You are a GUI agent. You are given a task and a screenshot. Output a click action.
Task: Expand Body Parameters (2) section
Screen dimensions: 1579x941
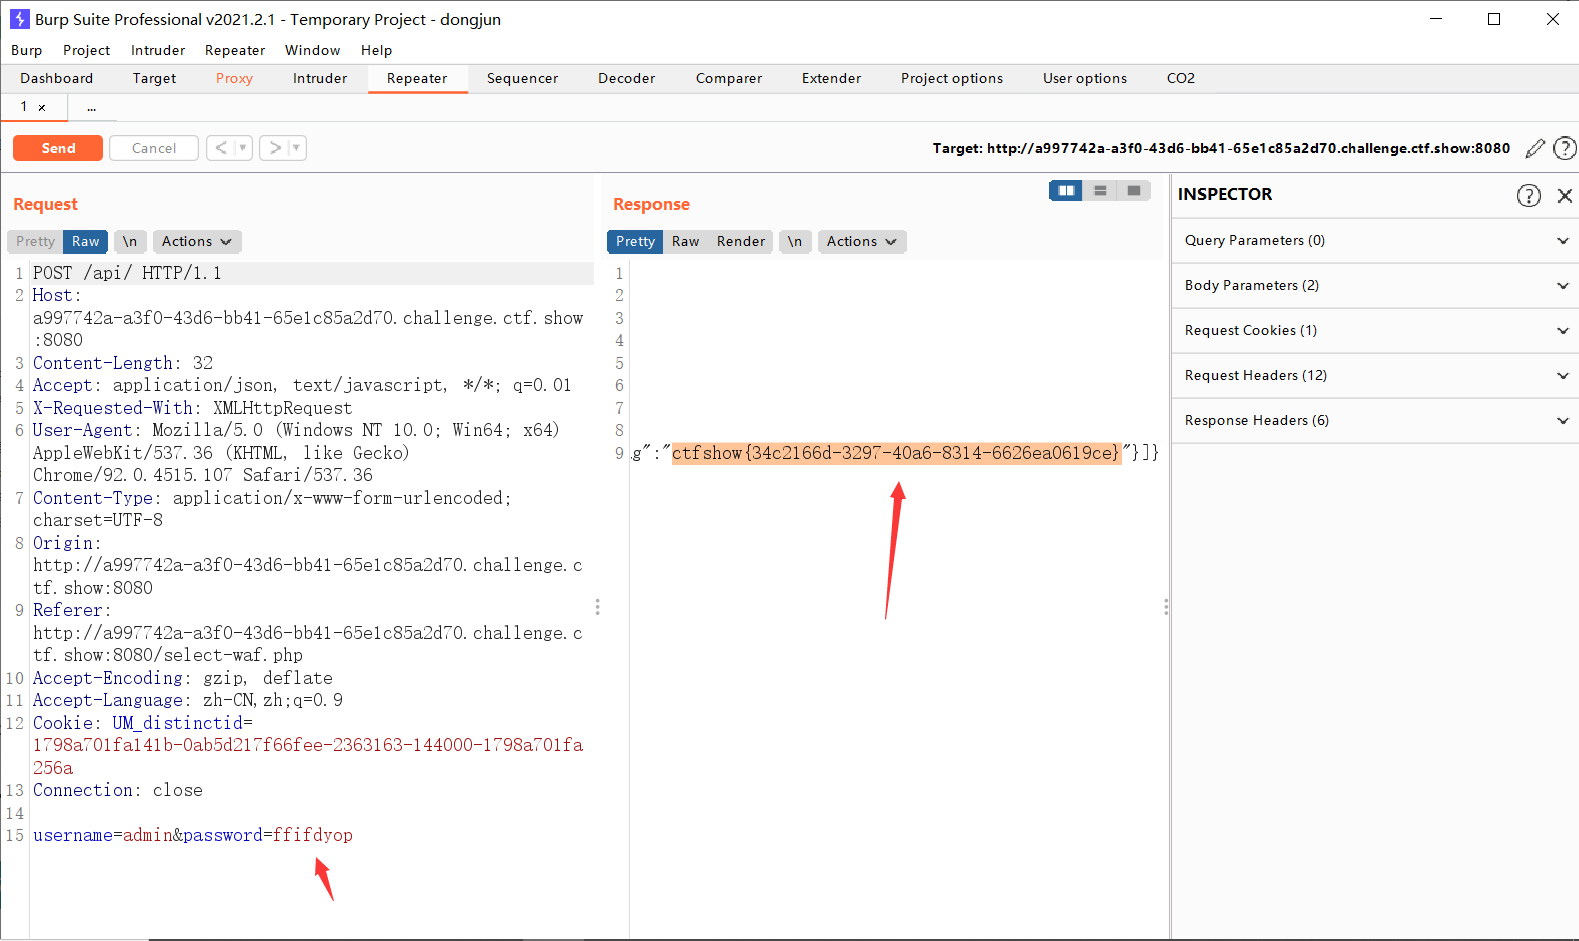1375,286
